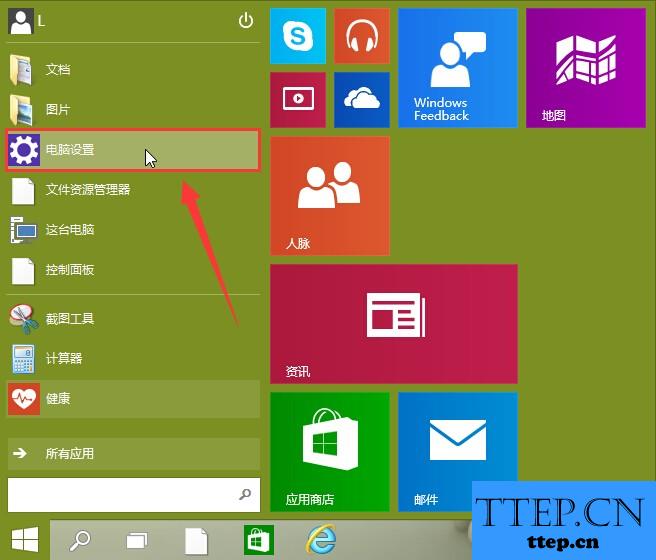Launch Internet Explorer from taskbar
The image size is (656, 560).
321,540
